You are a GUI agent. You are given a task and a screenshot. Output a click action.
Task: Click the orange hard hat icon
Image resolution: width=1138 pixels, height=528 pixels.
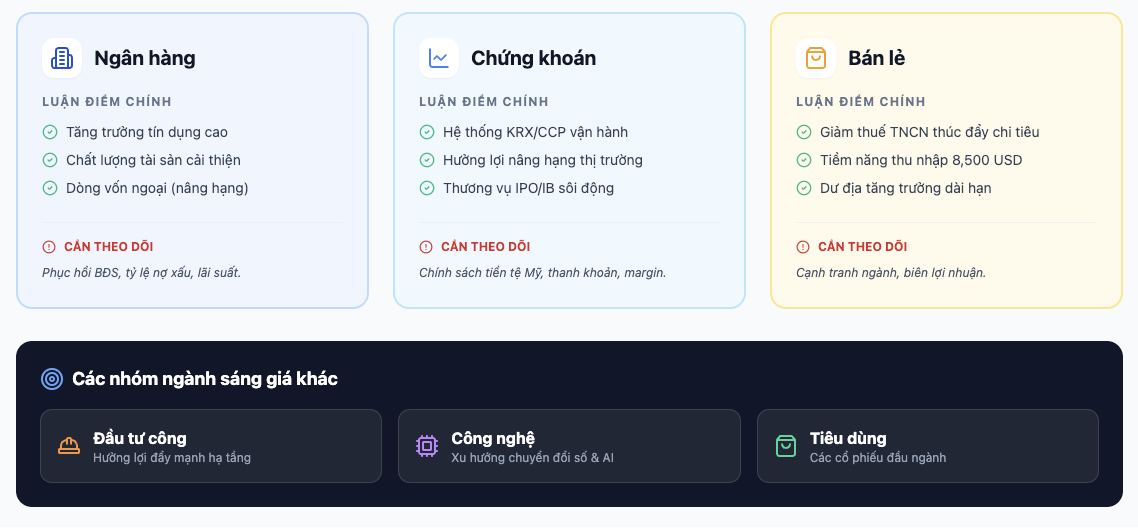[69, 446]
